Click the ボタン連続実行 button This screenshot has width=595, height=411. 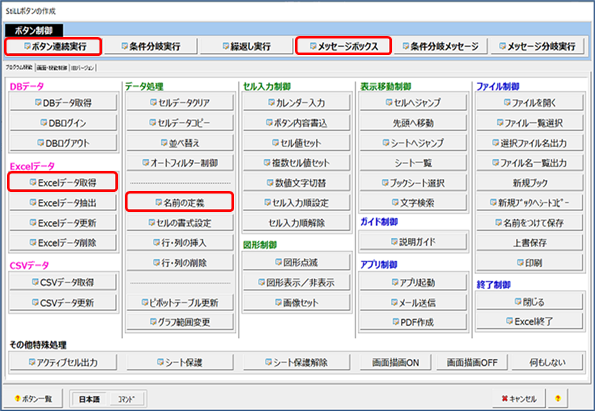(x=53, y=47)
